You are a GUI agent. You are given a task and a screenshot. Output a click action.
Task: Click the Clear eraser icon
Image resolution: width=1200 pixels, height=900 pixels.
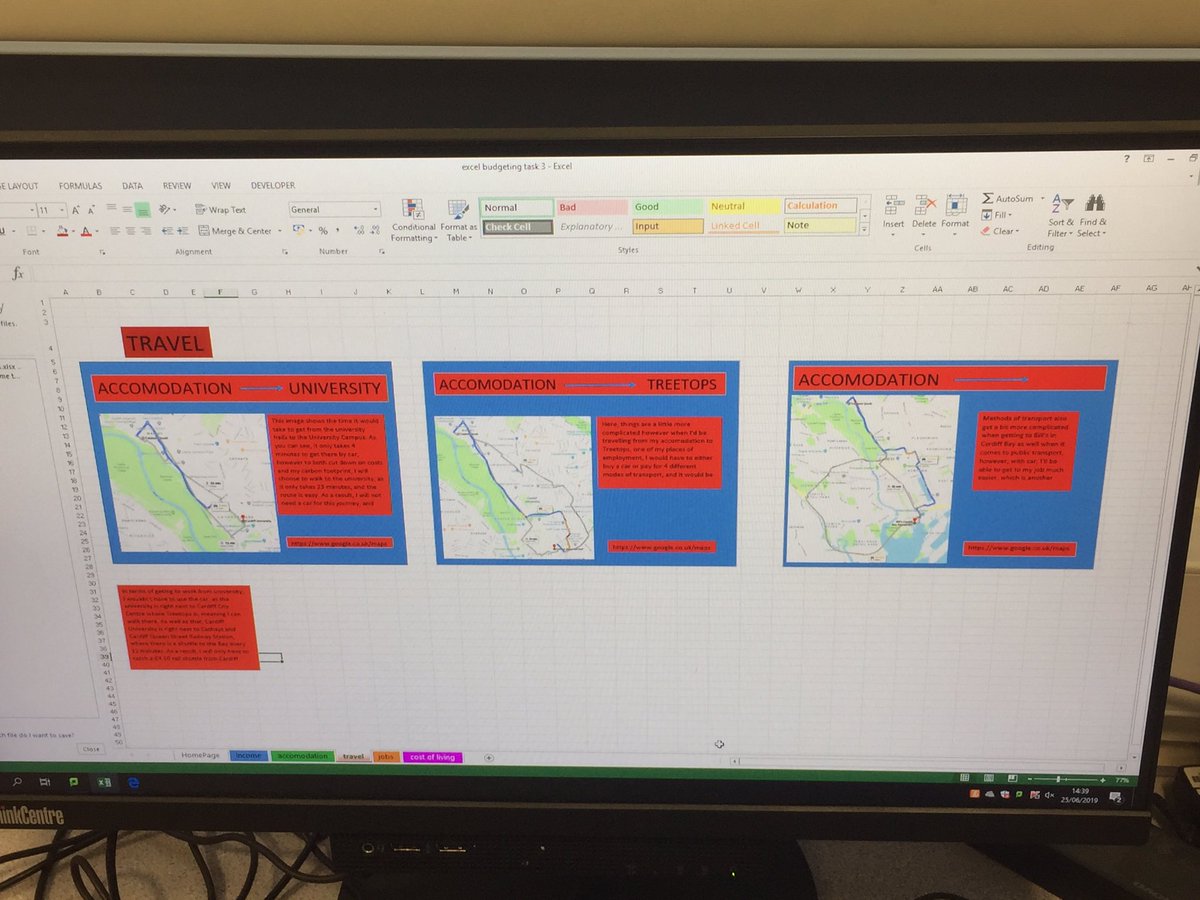pos(985,231)
